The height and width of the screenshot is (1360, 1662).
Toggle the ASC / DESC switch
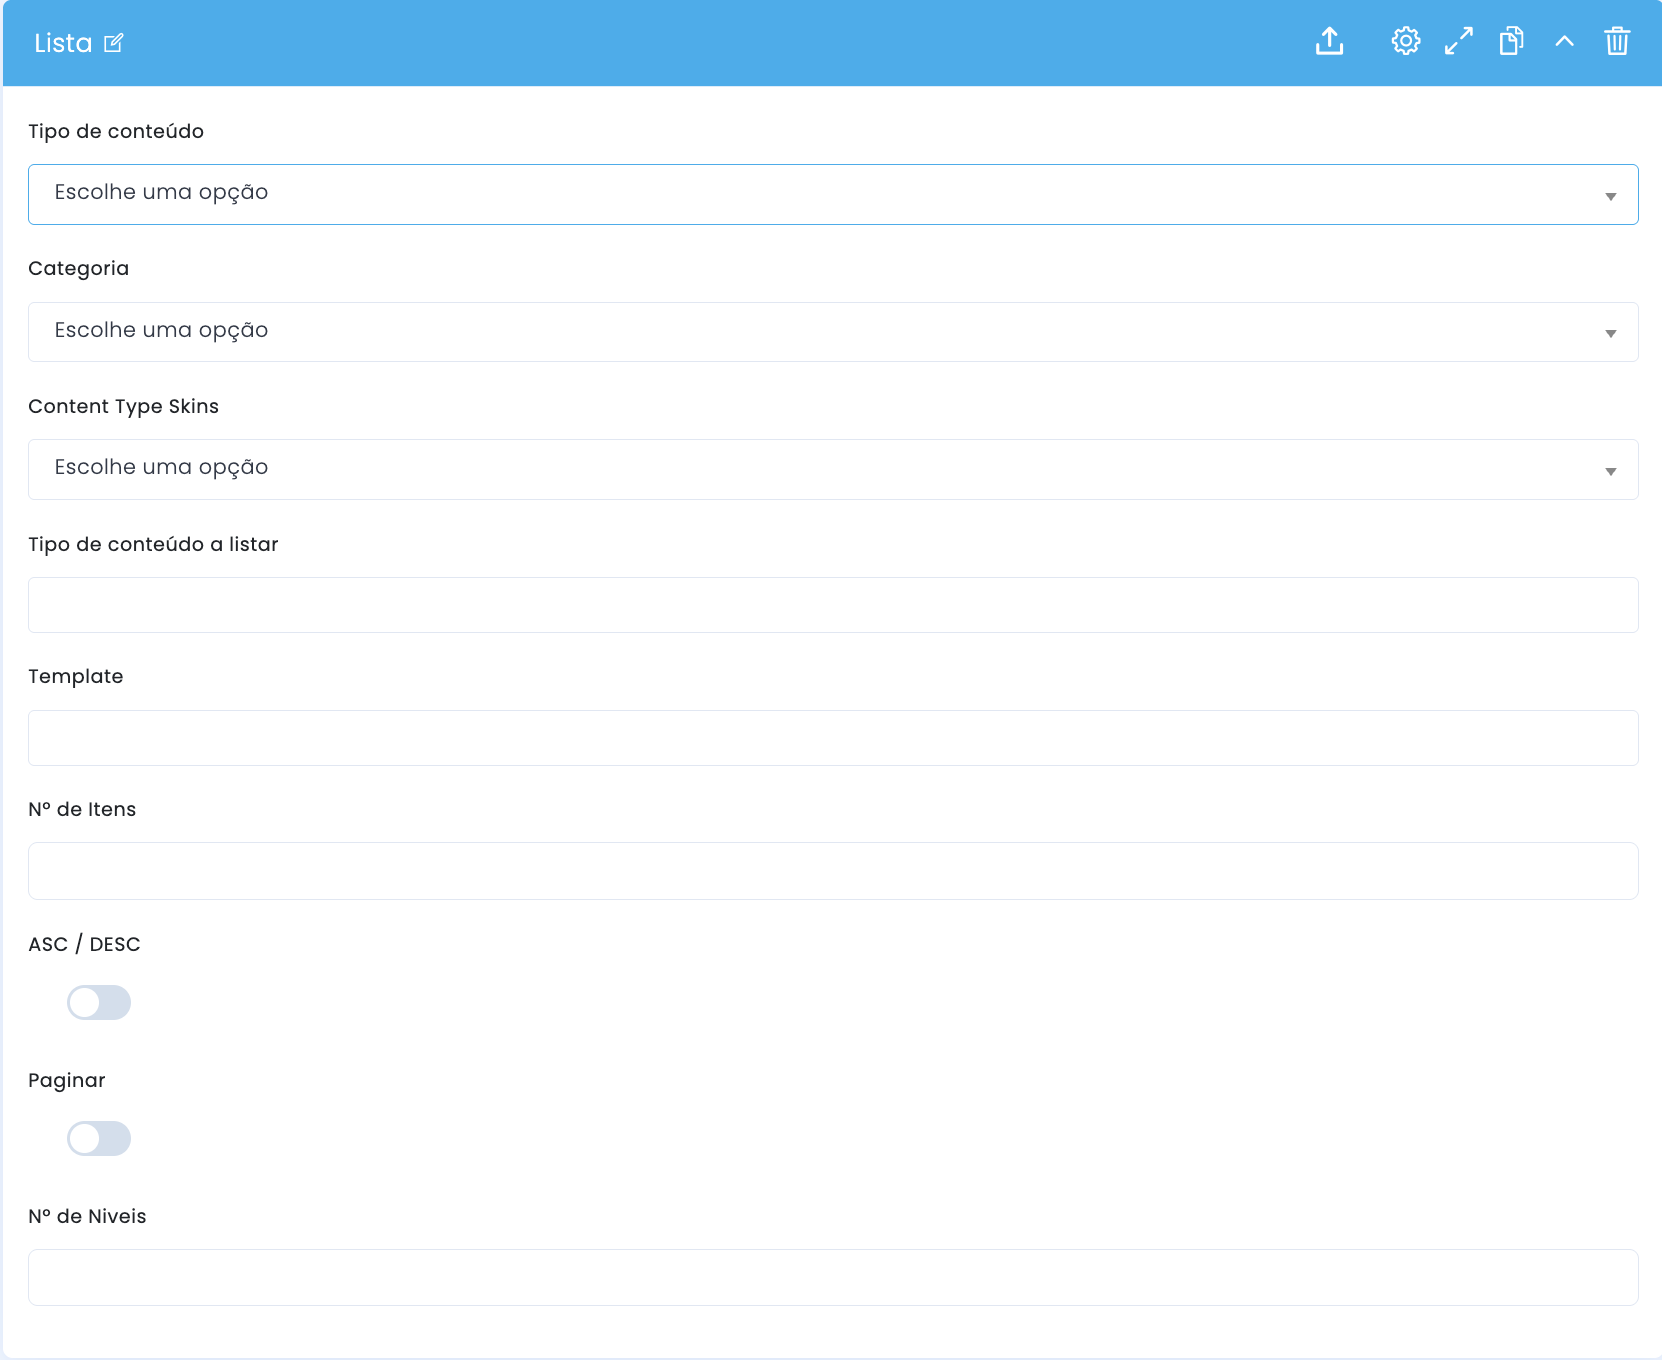tap(99, 1002)
